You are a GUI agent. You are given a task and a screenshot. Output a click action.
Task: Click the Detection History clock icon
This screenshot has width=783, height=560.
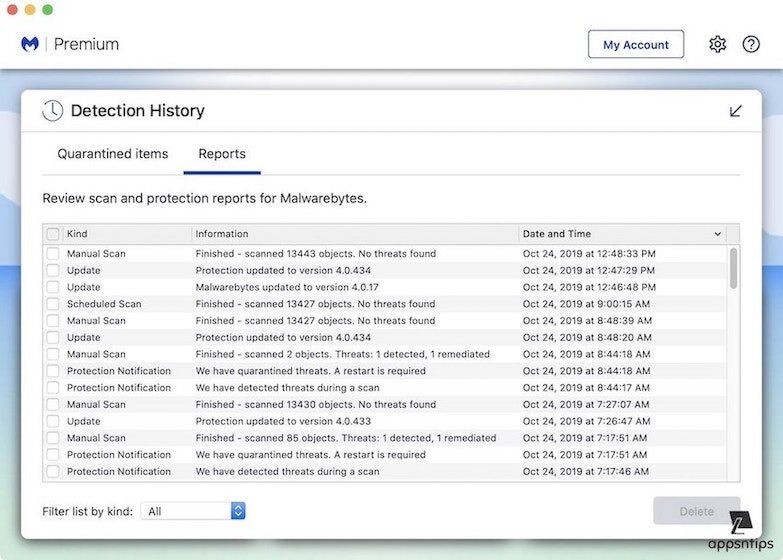52,111
